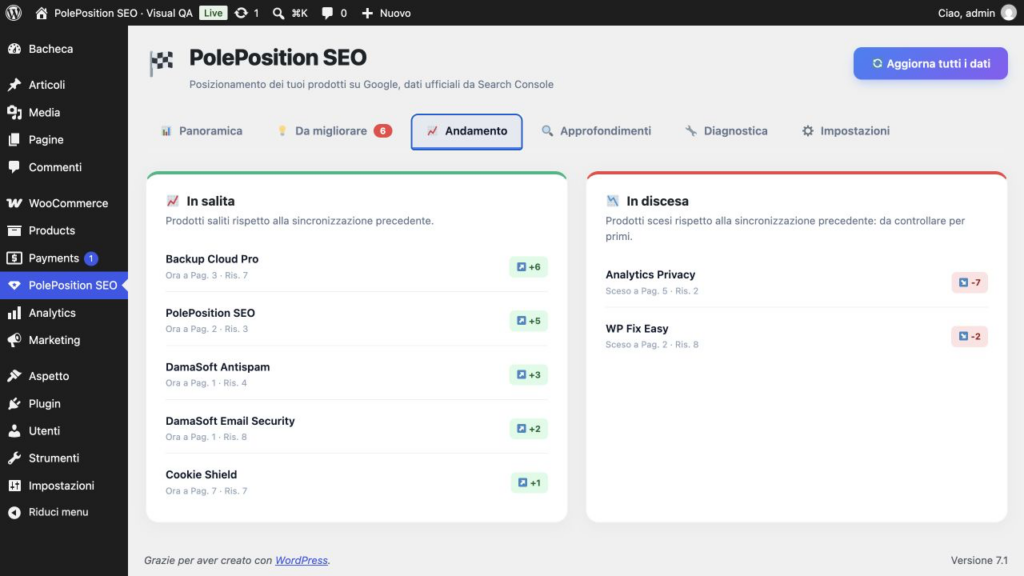This screenshot has width=1024, height=576.
Task: Click the updates icon showing 1
Action: click(241, 13)
